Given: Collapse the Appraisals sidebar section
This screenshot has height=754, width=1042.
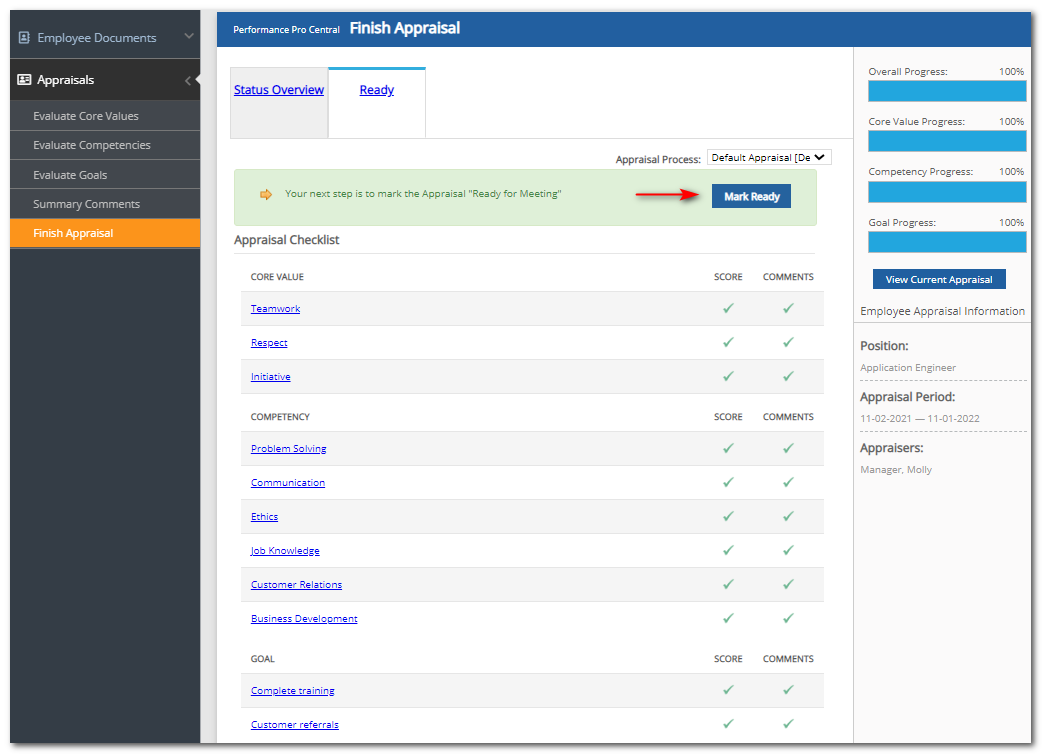Looking at the screenshot, I should pyautogui.click(x=188, y=81).
